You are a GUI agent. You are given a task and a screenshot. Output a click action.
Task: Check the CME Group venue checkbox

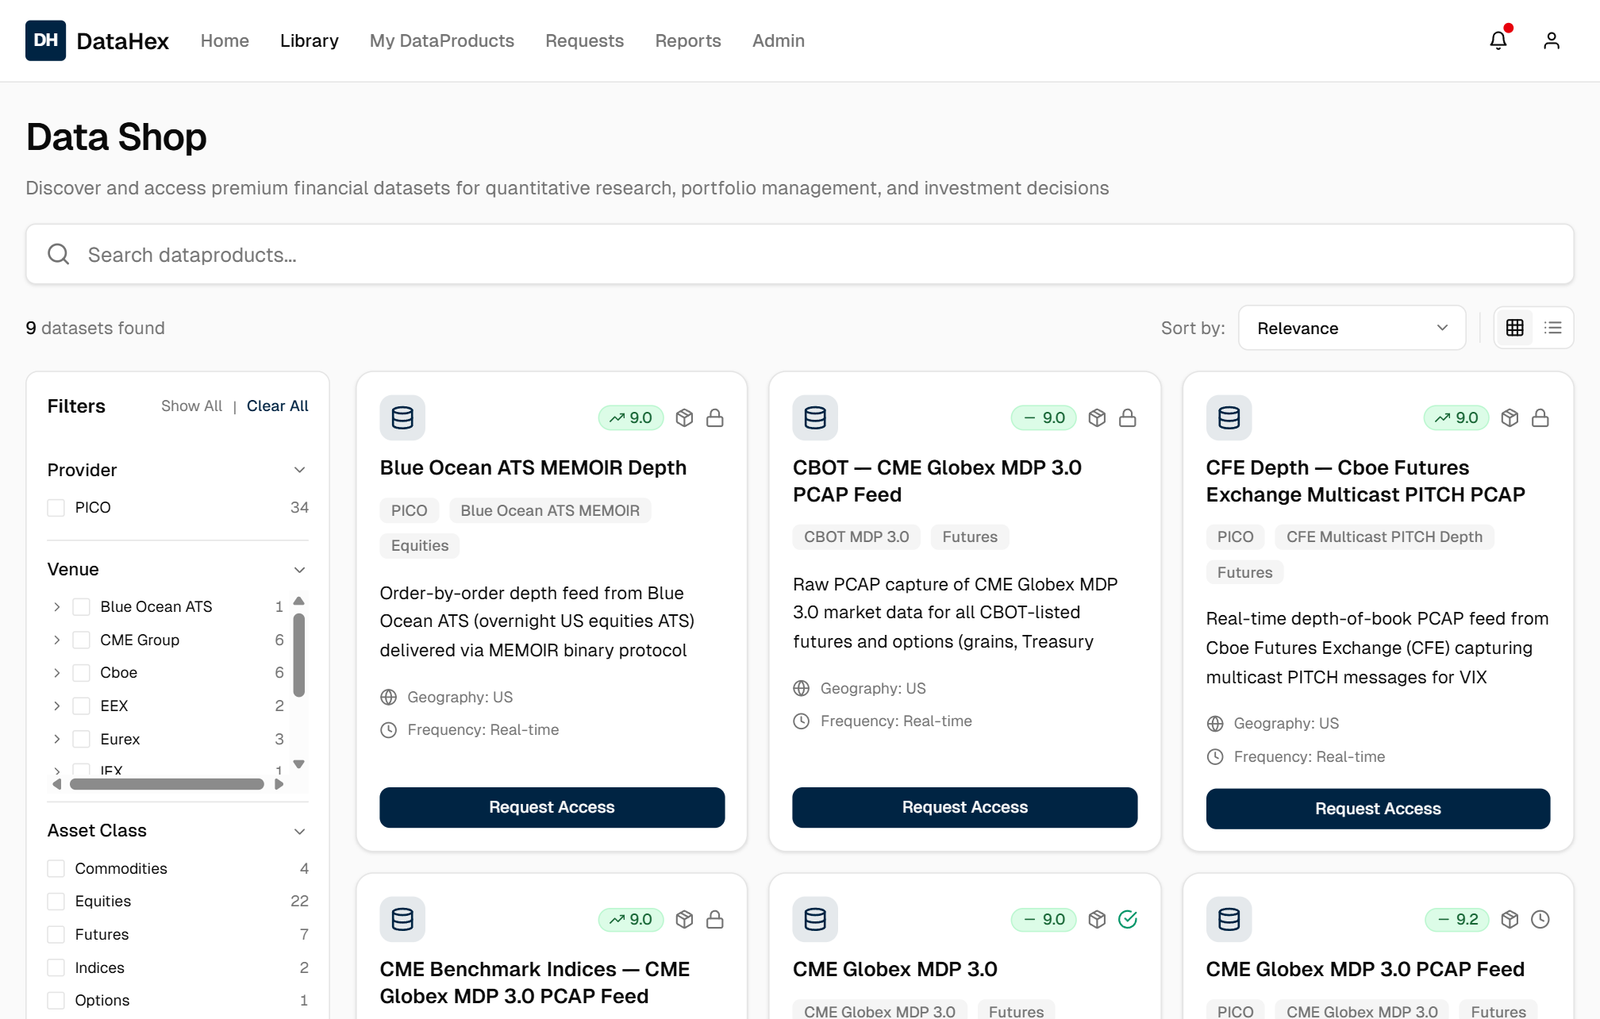pos(82,640)
